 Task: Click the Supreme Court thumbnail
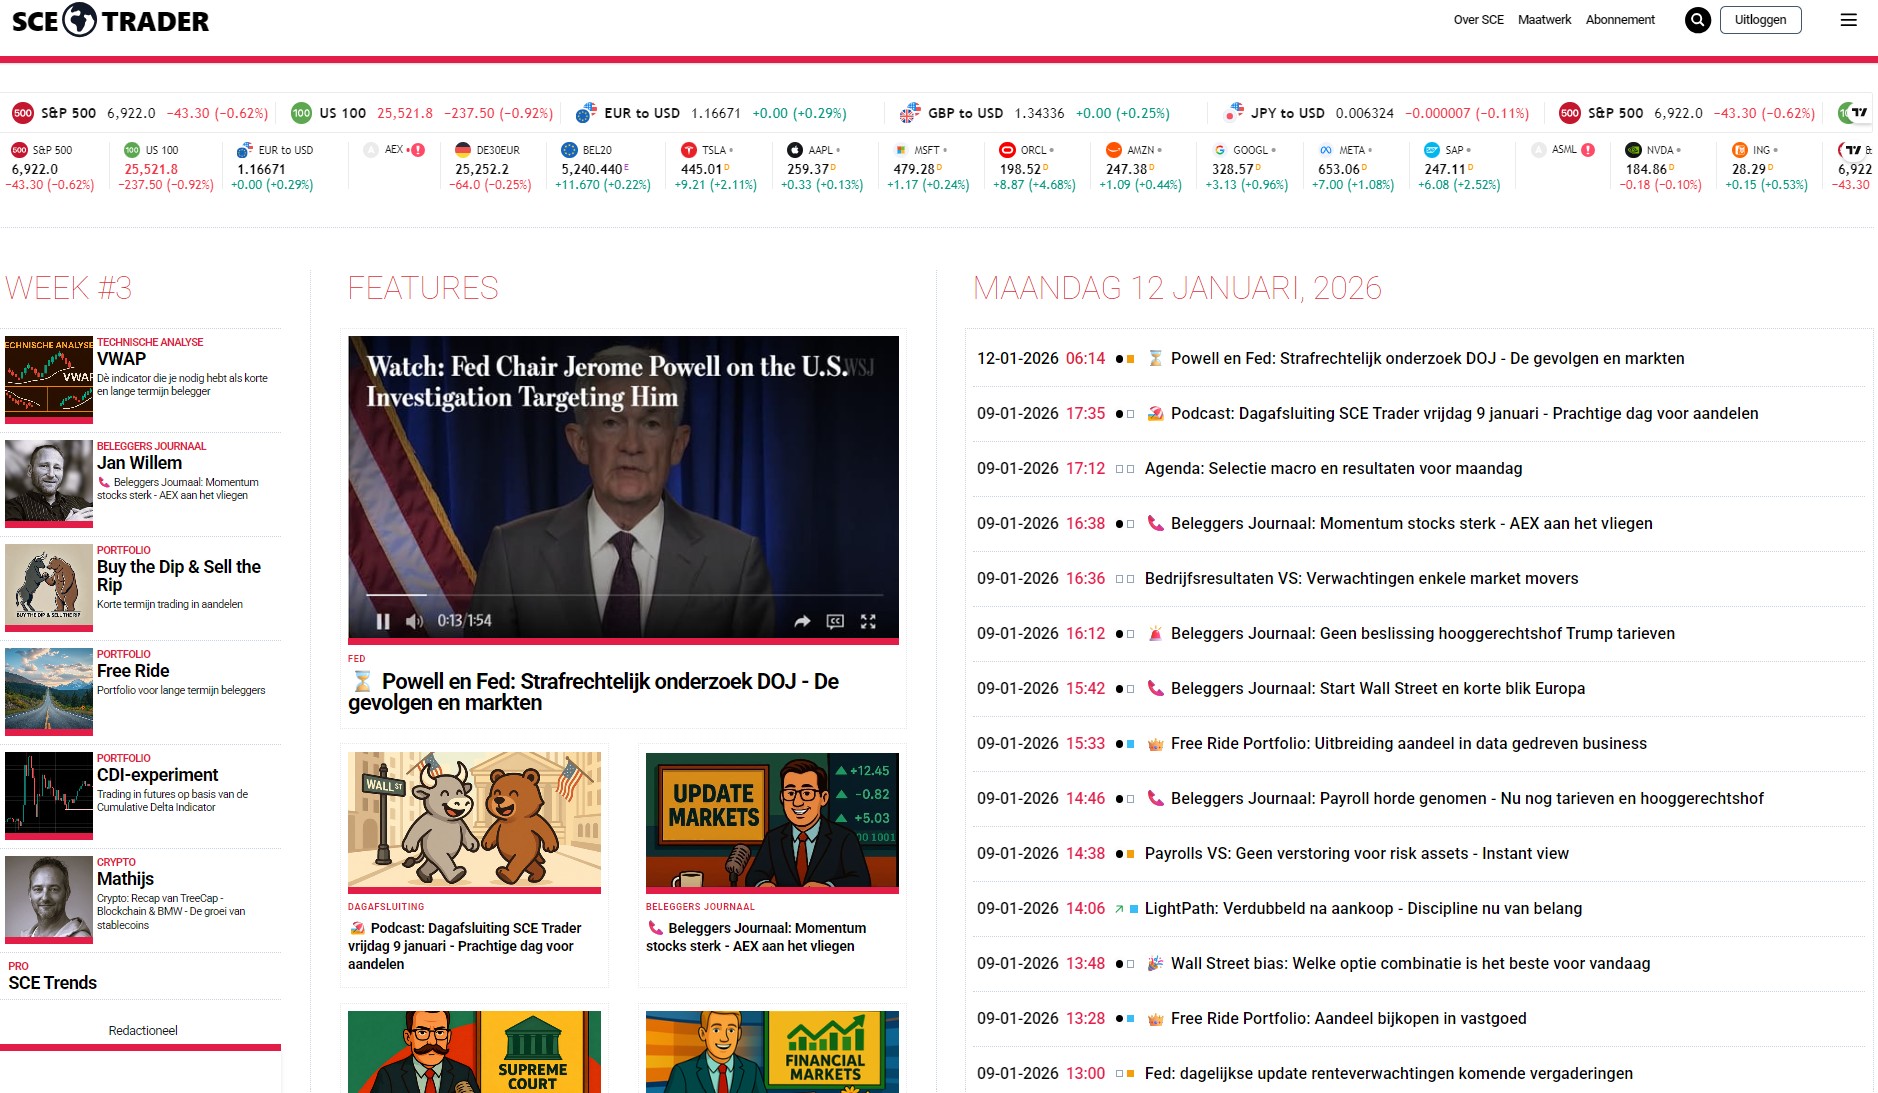pyautogui.click(x=474, y=1052)
